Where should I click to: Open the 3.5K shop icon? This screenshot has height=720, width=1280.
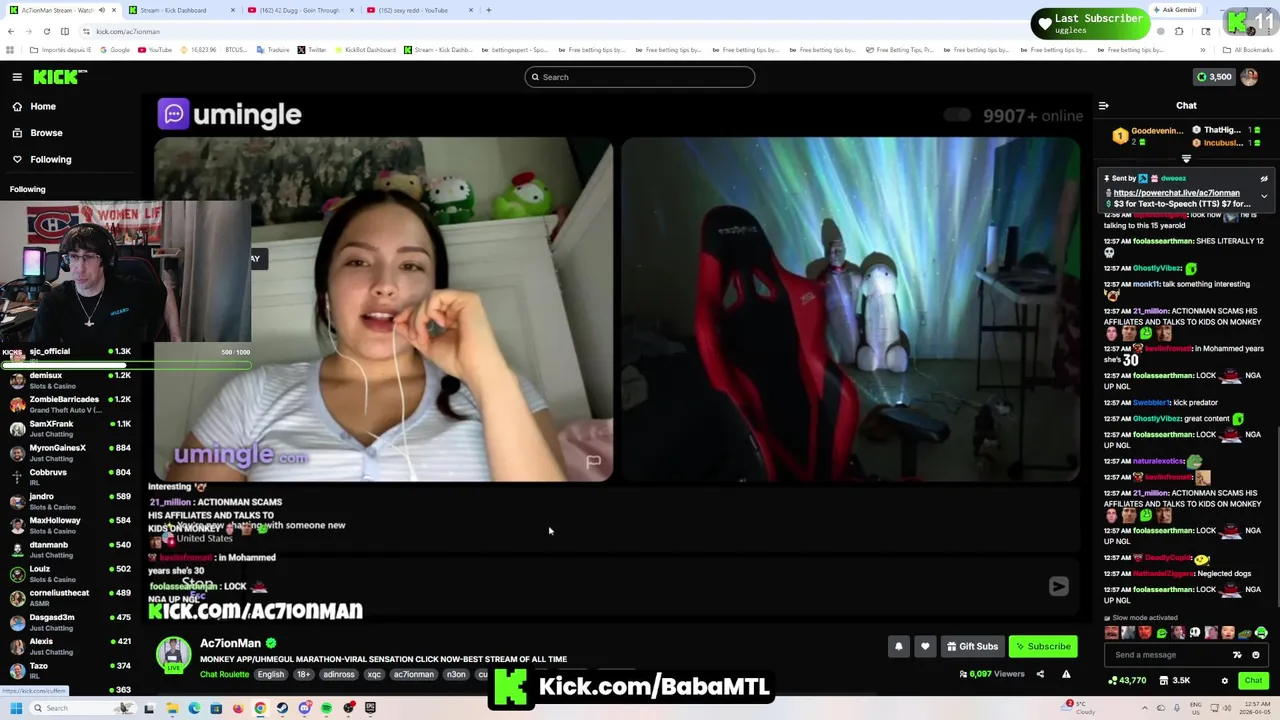(x=1175, y=681)
